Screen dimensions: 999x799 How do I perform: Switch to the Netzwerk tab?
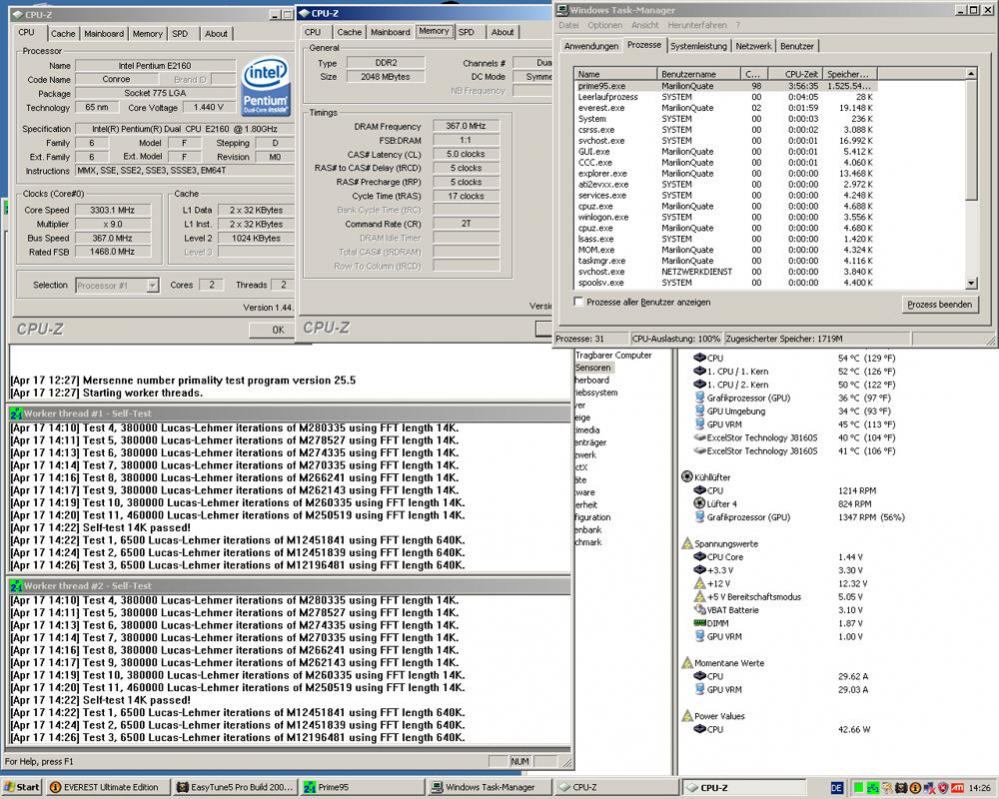pyautogui.click(x=753, y=46)
